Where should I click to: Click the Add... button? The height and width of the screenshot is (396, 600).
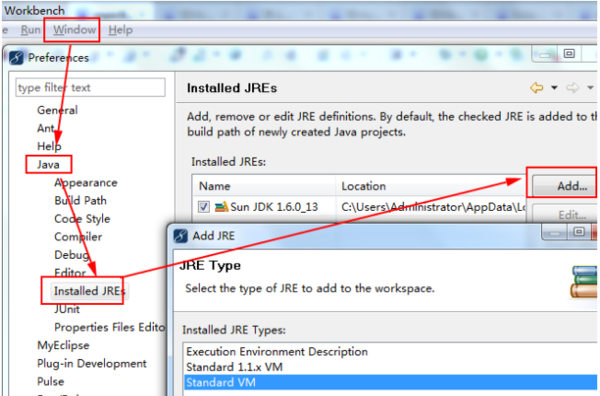tap(565, 186)
